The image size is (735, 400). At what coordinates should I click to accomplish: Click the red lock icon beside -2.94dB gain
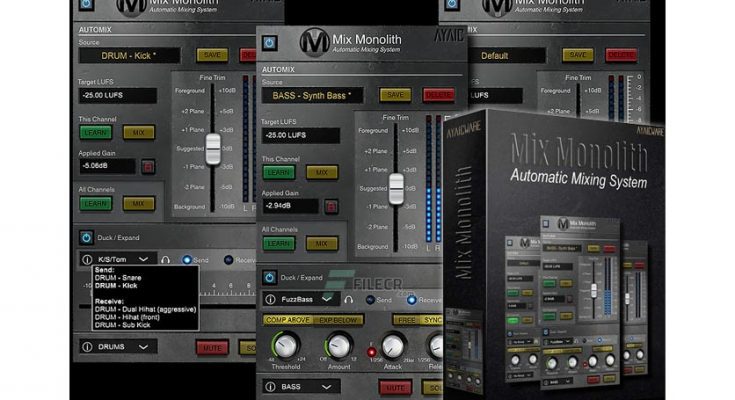point(330,207)
